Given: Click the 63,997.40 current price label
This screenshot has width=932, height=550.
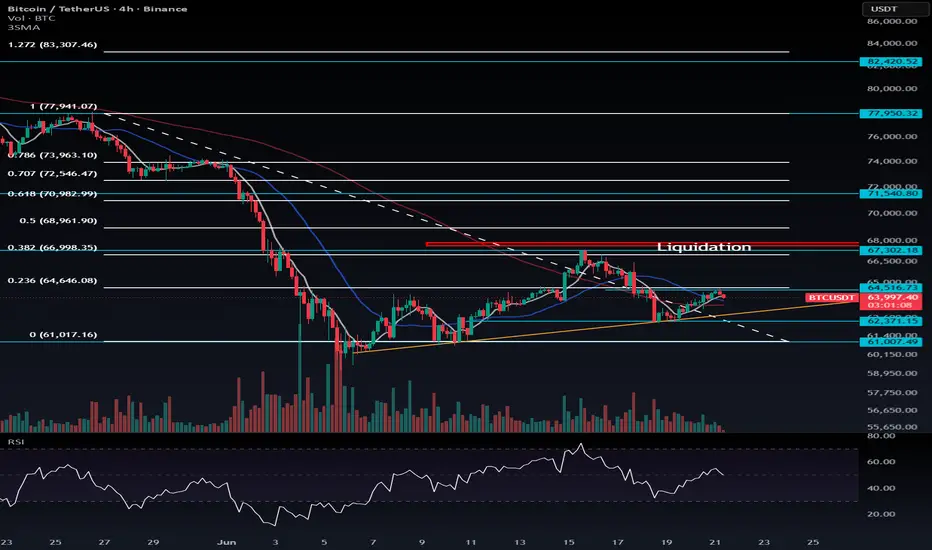Looking at the screenshot, I should (x=893, y=297).
